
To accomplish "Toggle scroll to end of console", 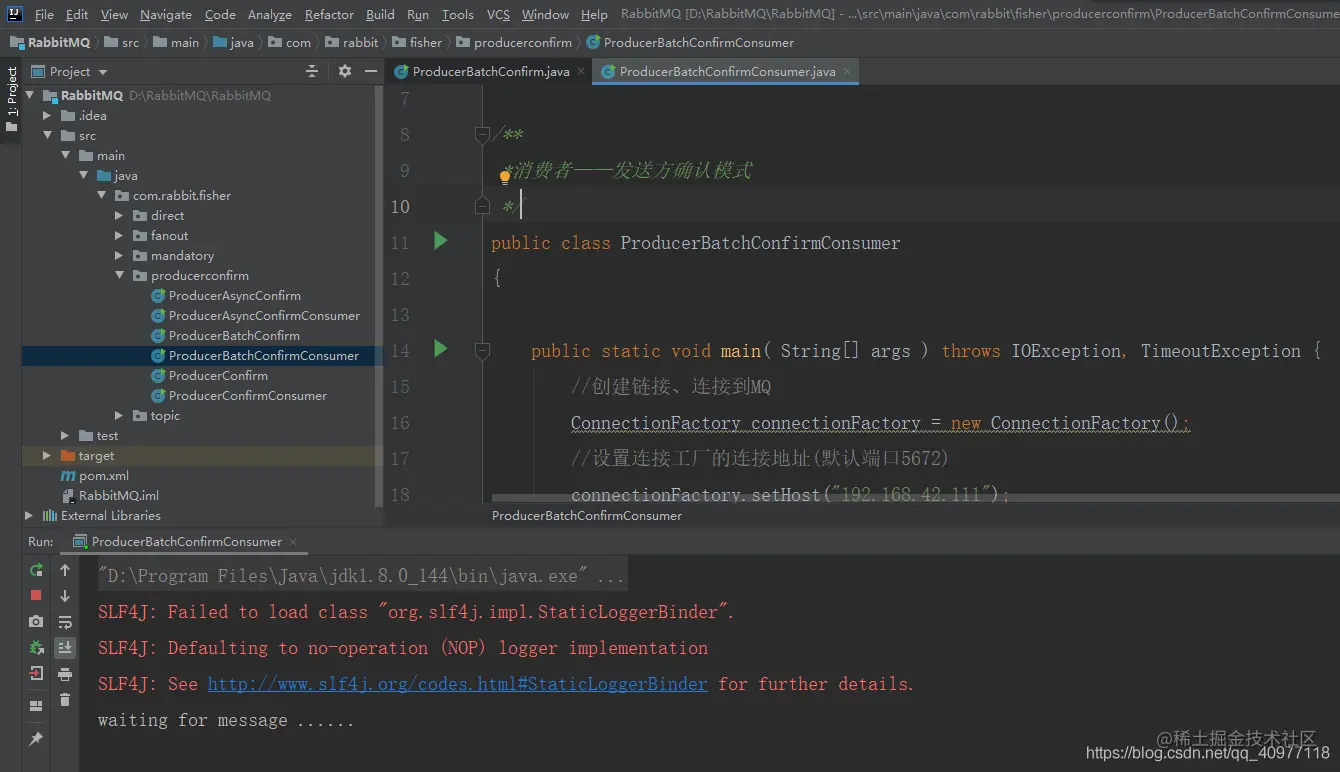I will (65, 648).
